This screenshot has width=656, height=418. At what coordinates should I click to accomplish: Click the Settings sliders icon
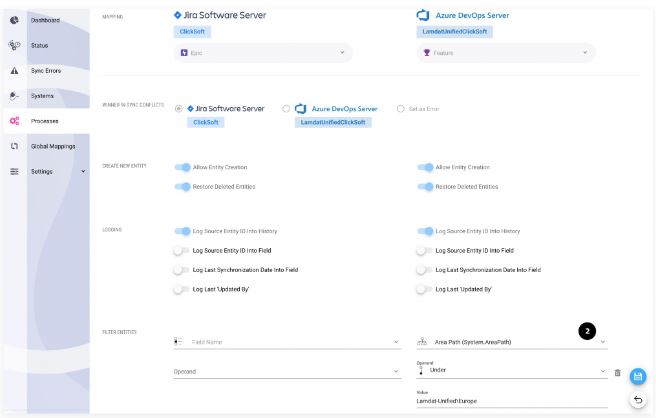pos(14,171)
